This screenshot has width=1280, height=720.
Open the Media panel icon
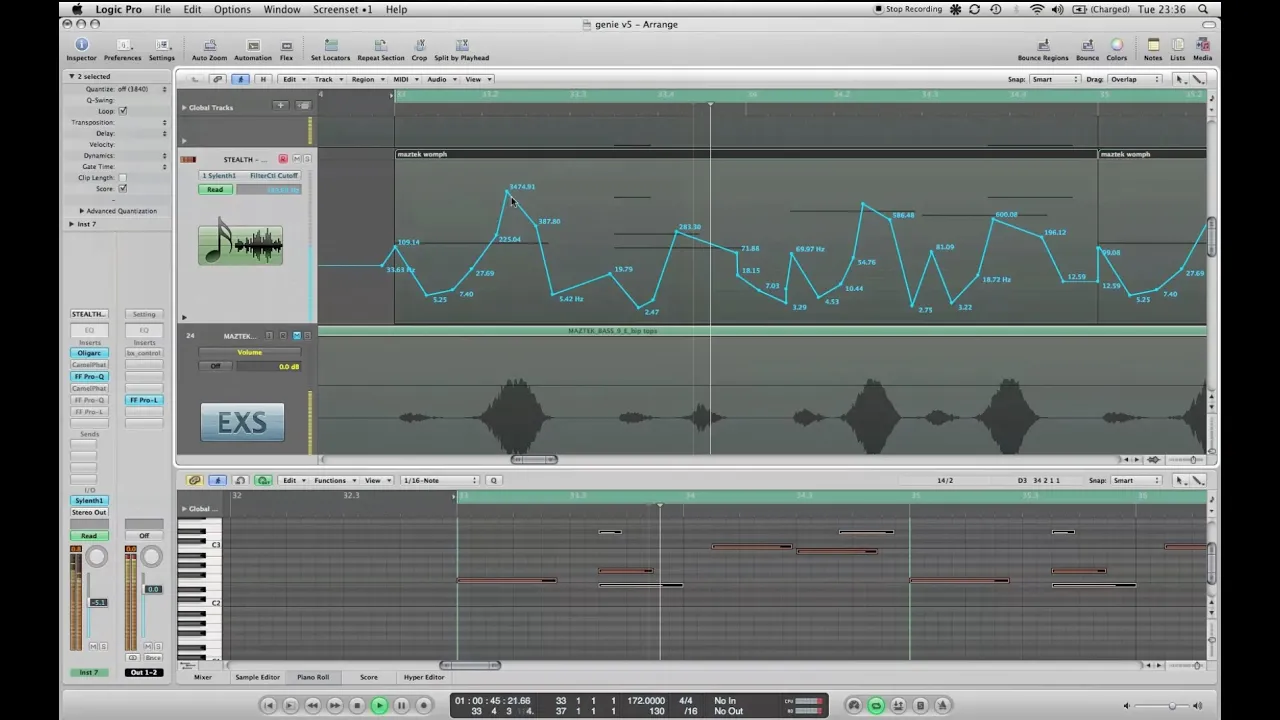pos(1202,45)
